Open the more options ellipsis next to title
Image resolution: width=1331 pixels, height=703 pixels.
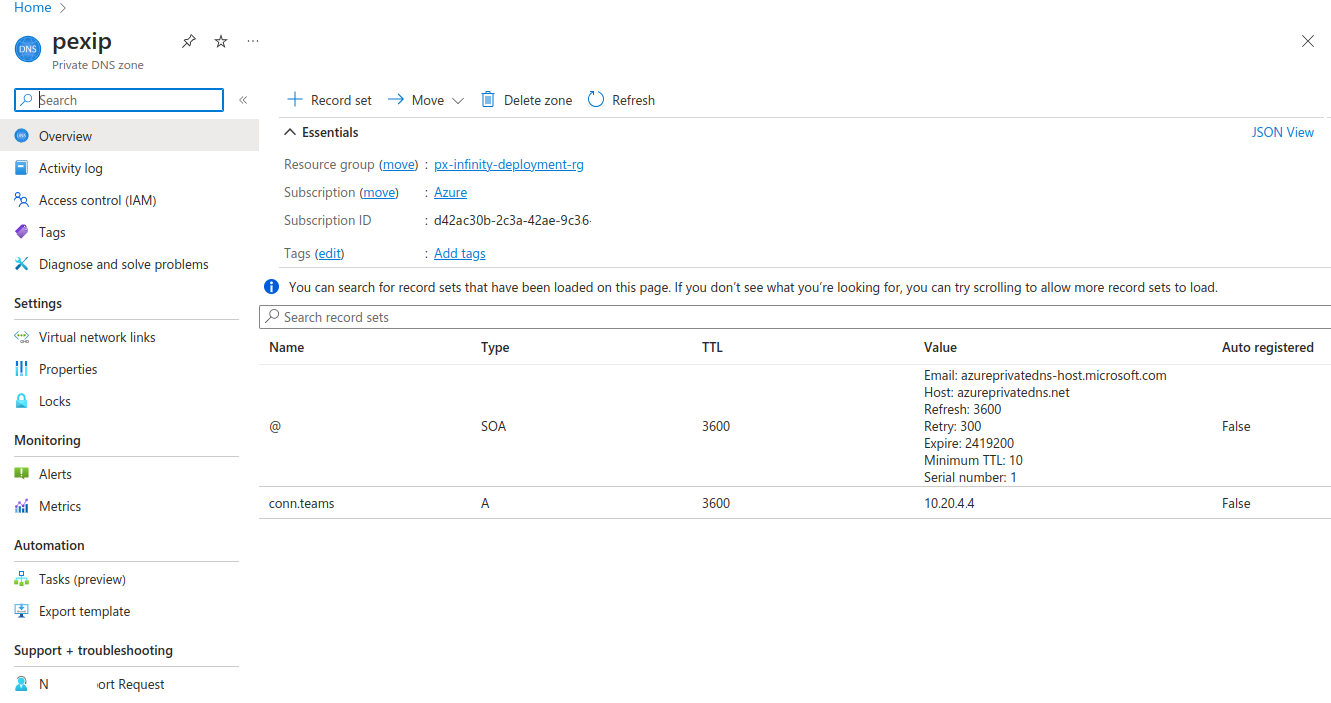pos(253,41)
